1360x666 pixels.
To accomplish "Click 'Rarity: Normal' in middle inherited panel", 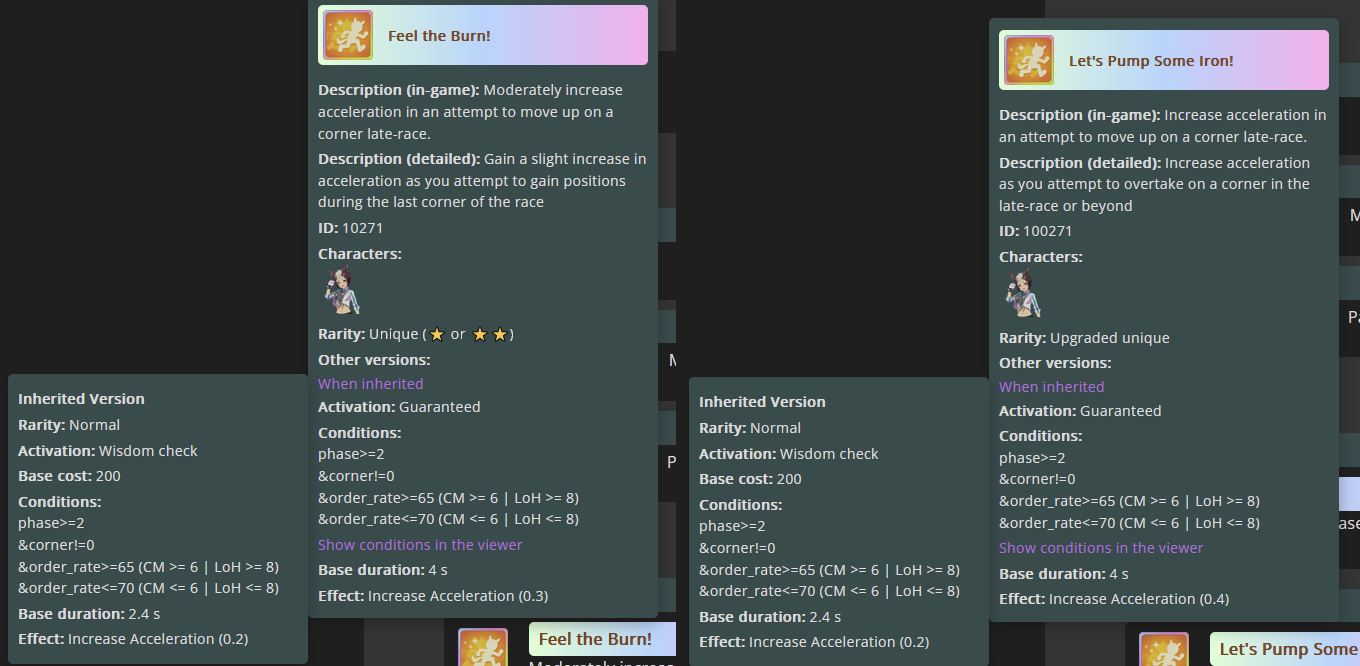I will point(750,428).
